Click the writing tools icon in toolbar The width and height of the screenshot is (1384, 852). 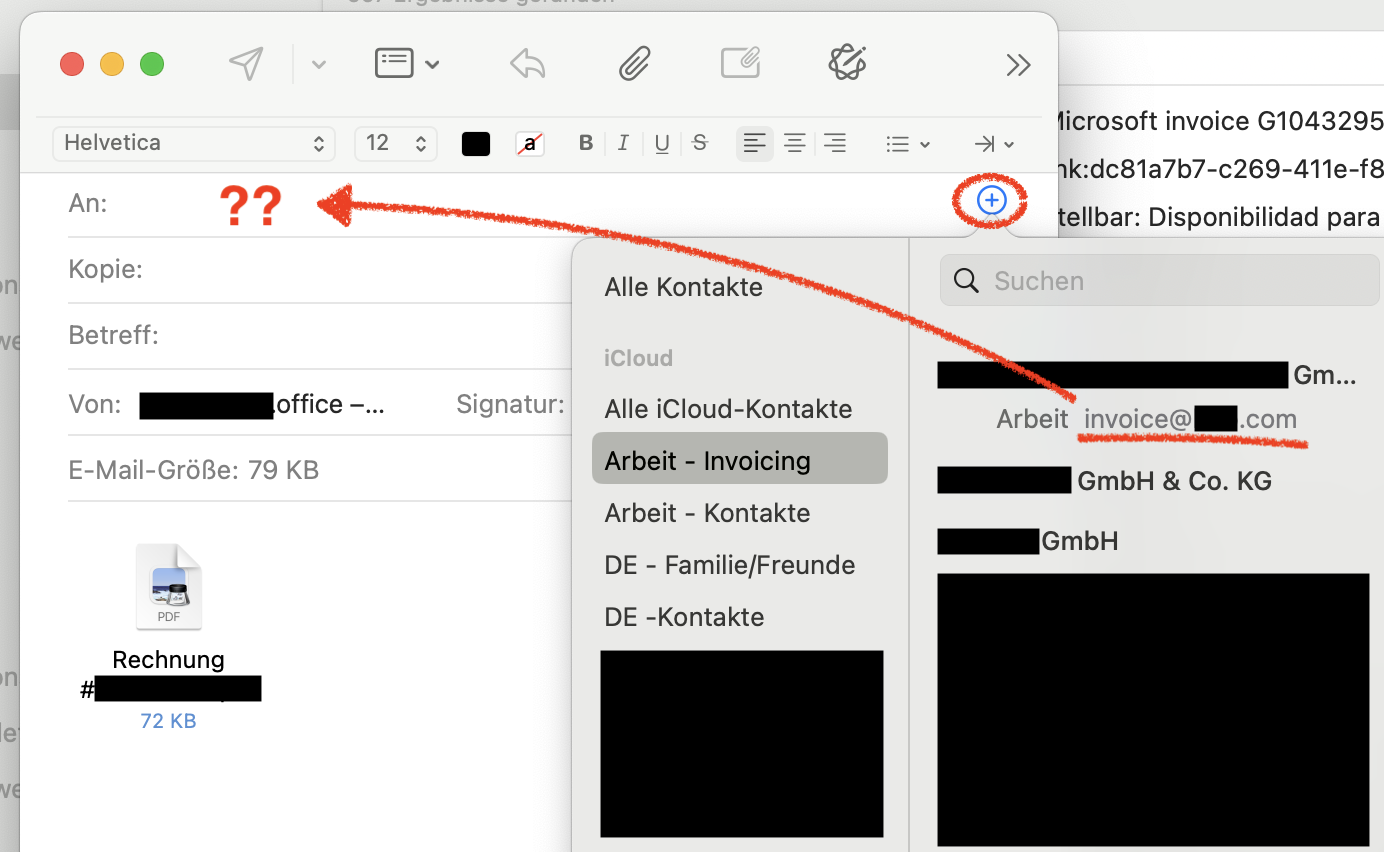pos(847,63)
